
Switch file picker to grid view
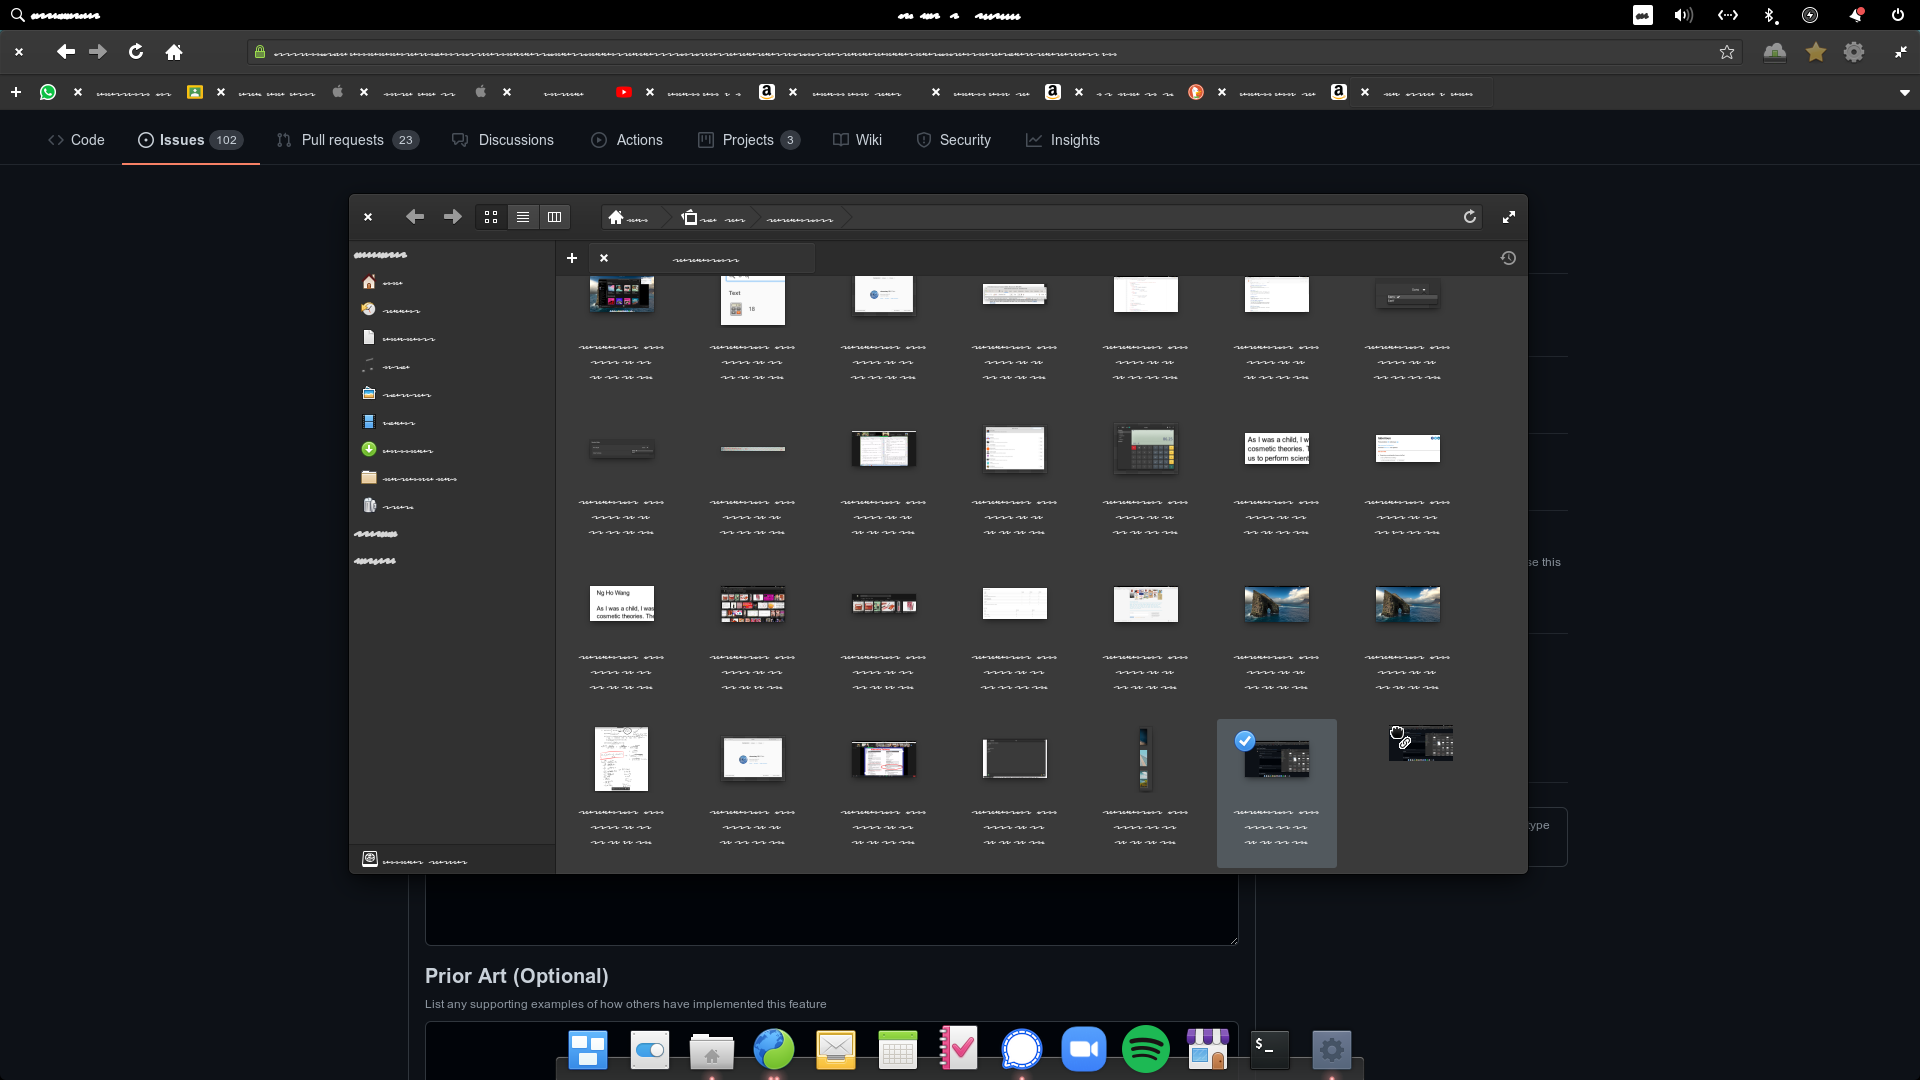pos(491,217)
